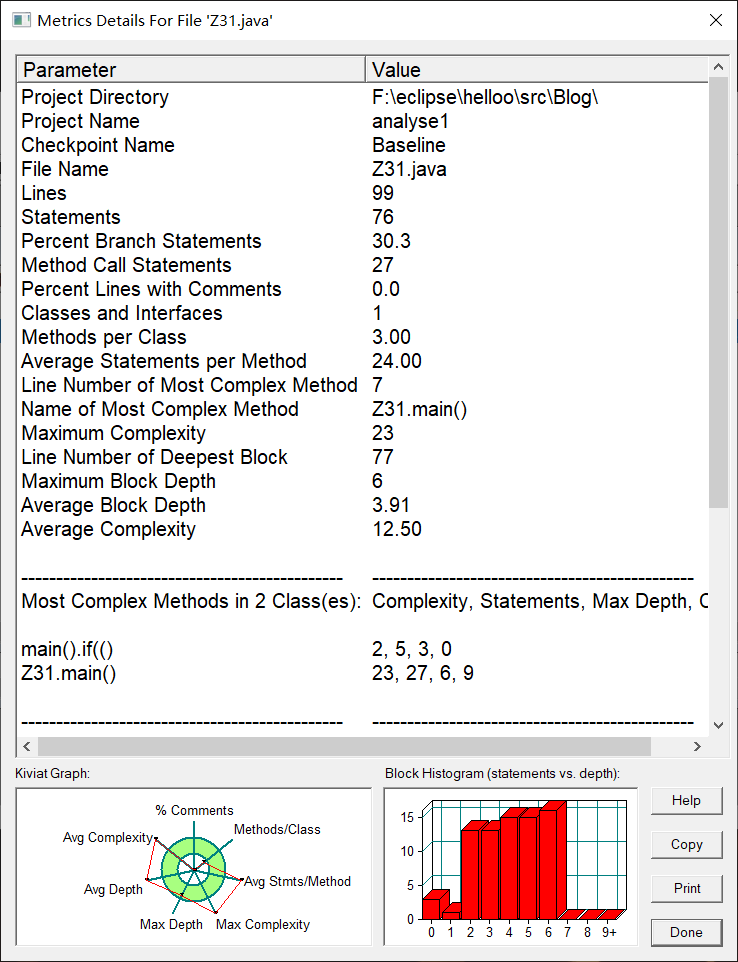
Task: Click the vertical scrollbar thumb
Action: click(718, 293)
